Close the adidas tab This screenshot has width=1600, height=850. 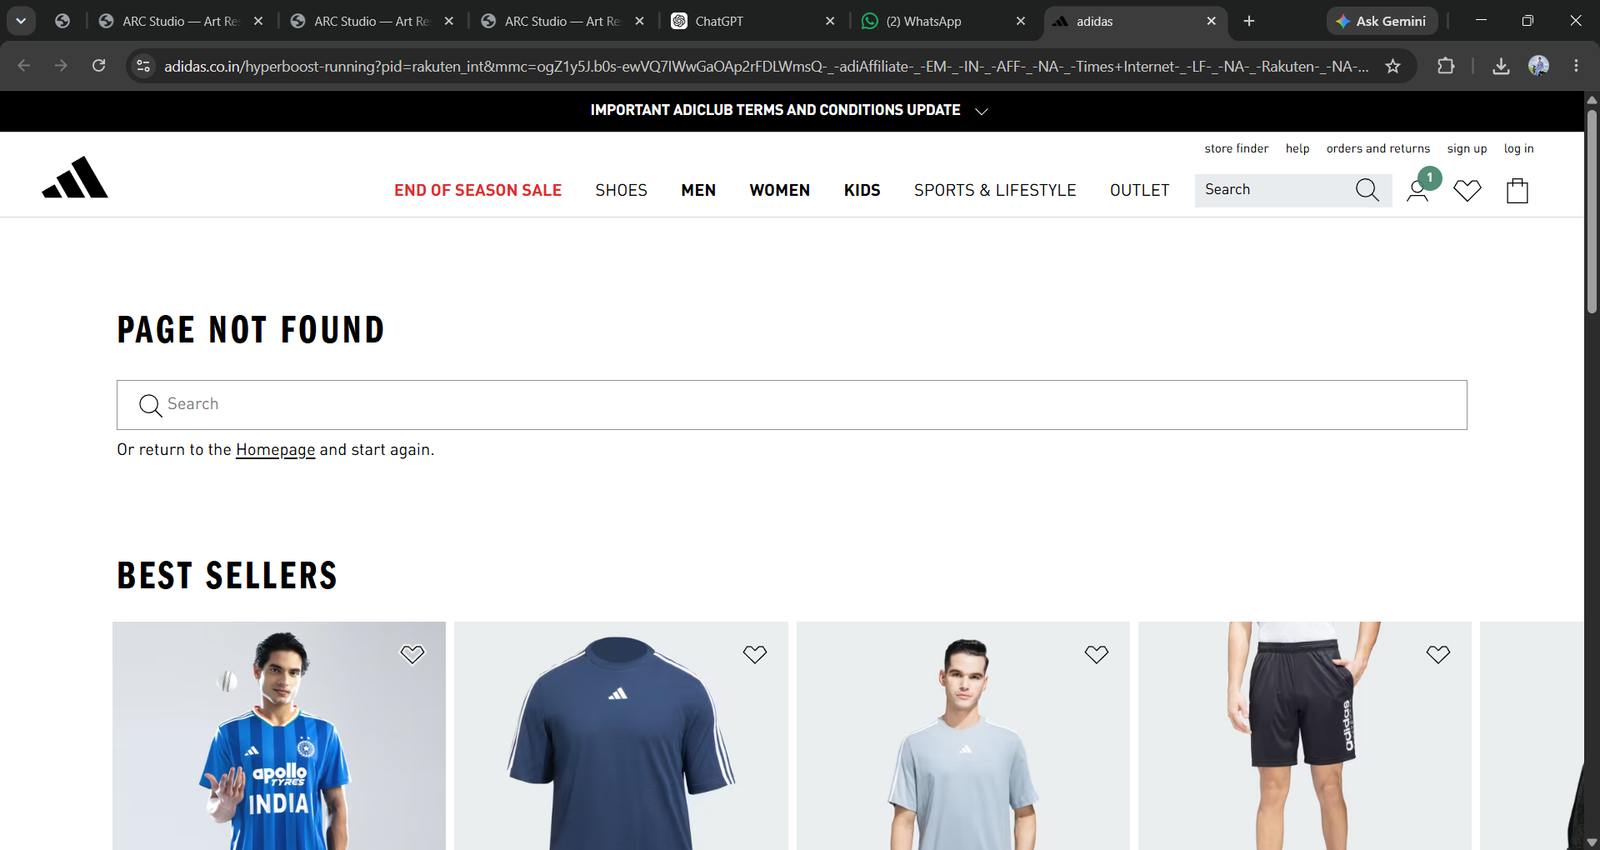point(1211,21)
